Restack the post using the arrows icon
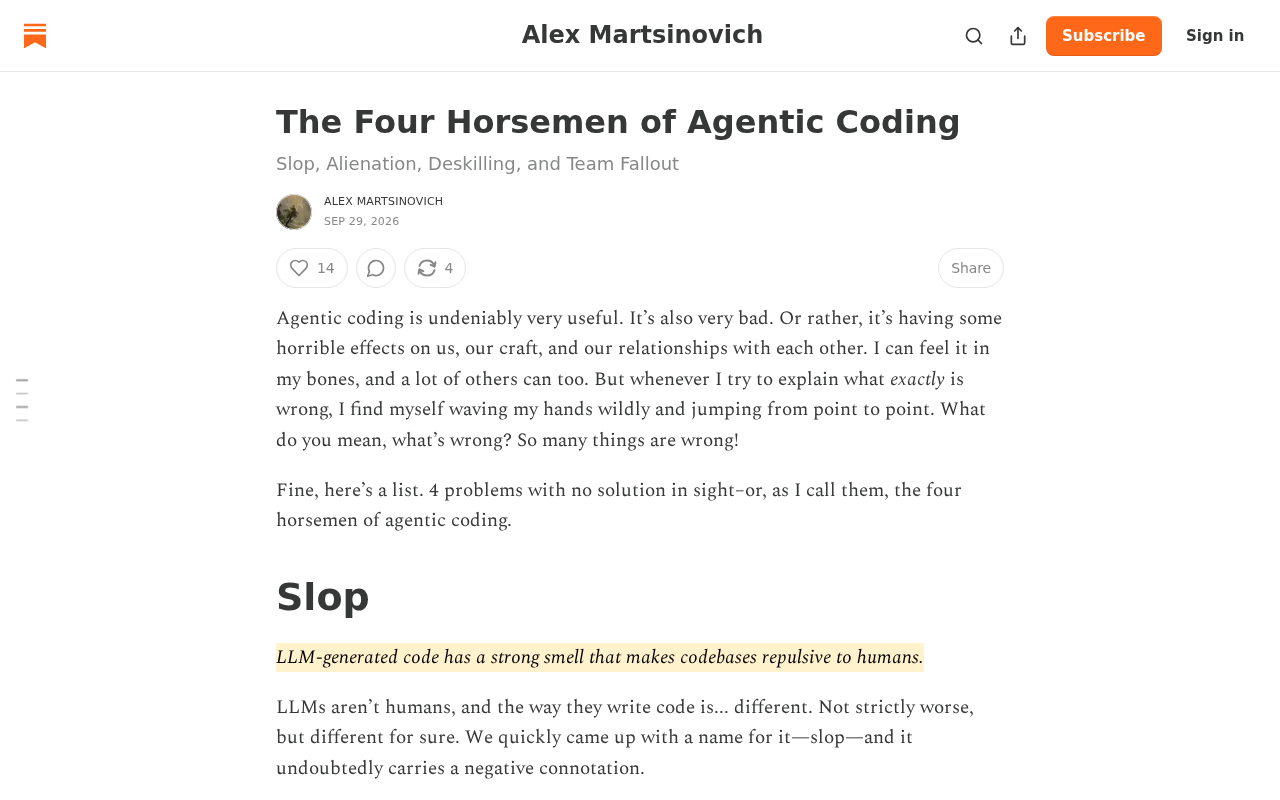This screenshot has height=800, width=1280. (x=427, y=268)
